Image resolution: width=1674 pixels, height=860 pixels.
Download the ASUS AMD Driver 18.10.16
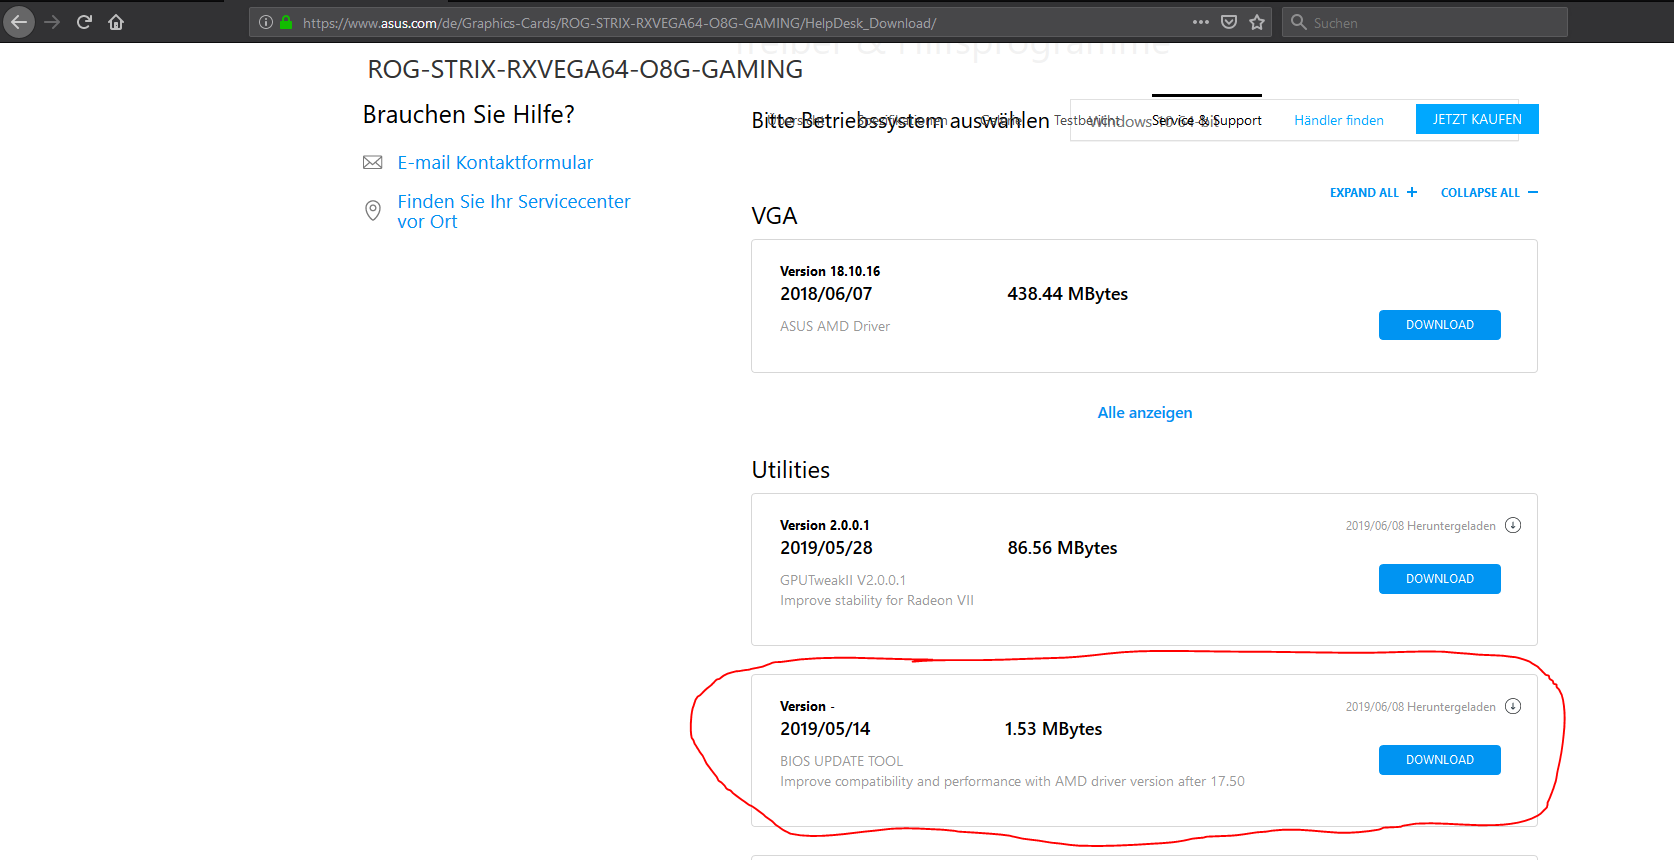1439,325
